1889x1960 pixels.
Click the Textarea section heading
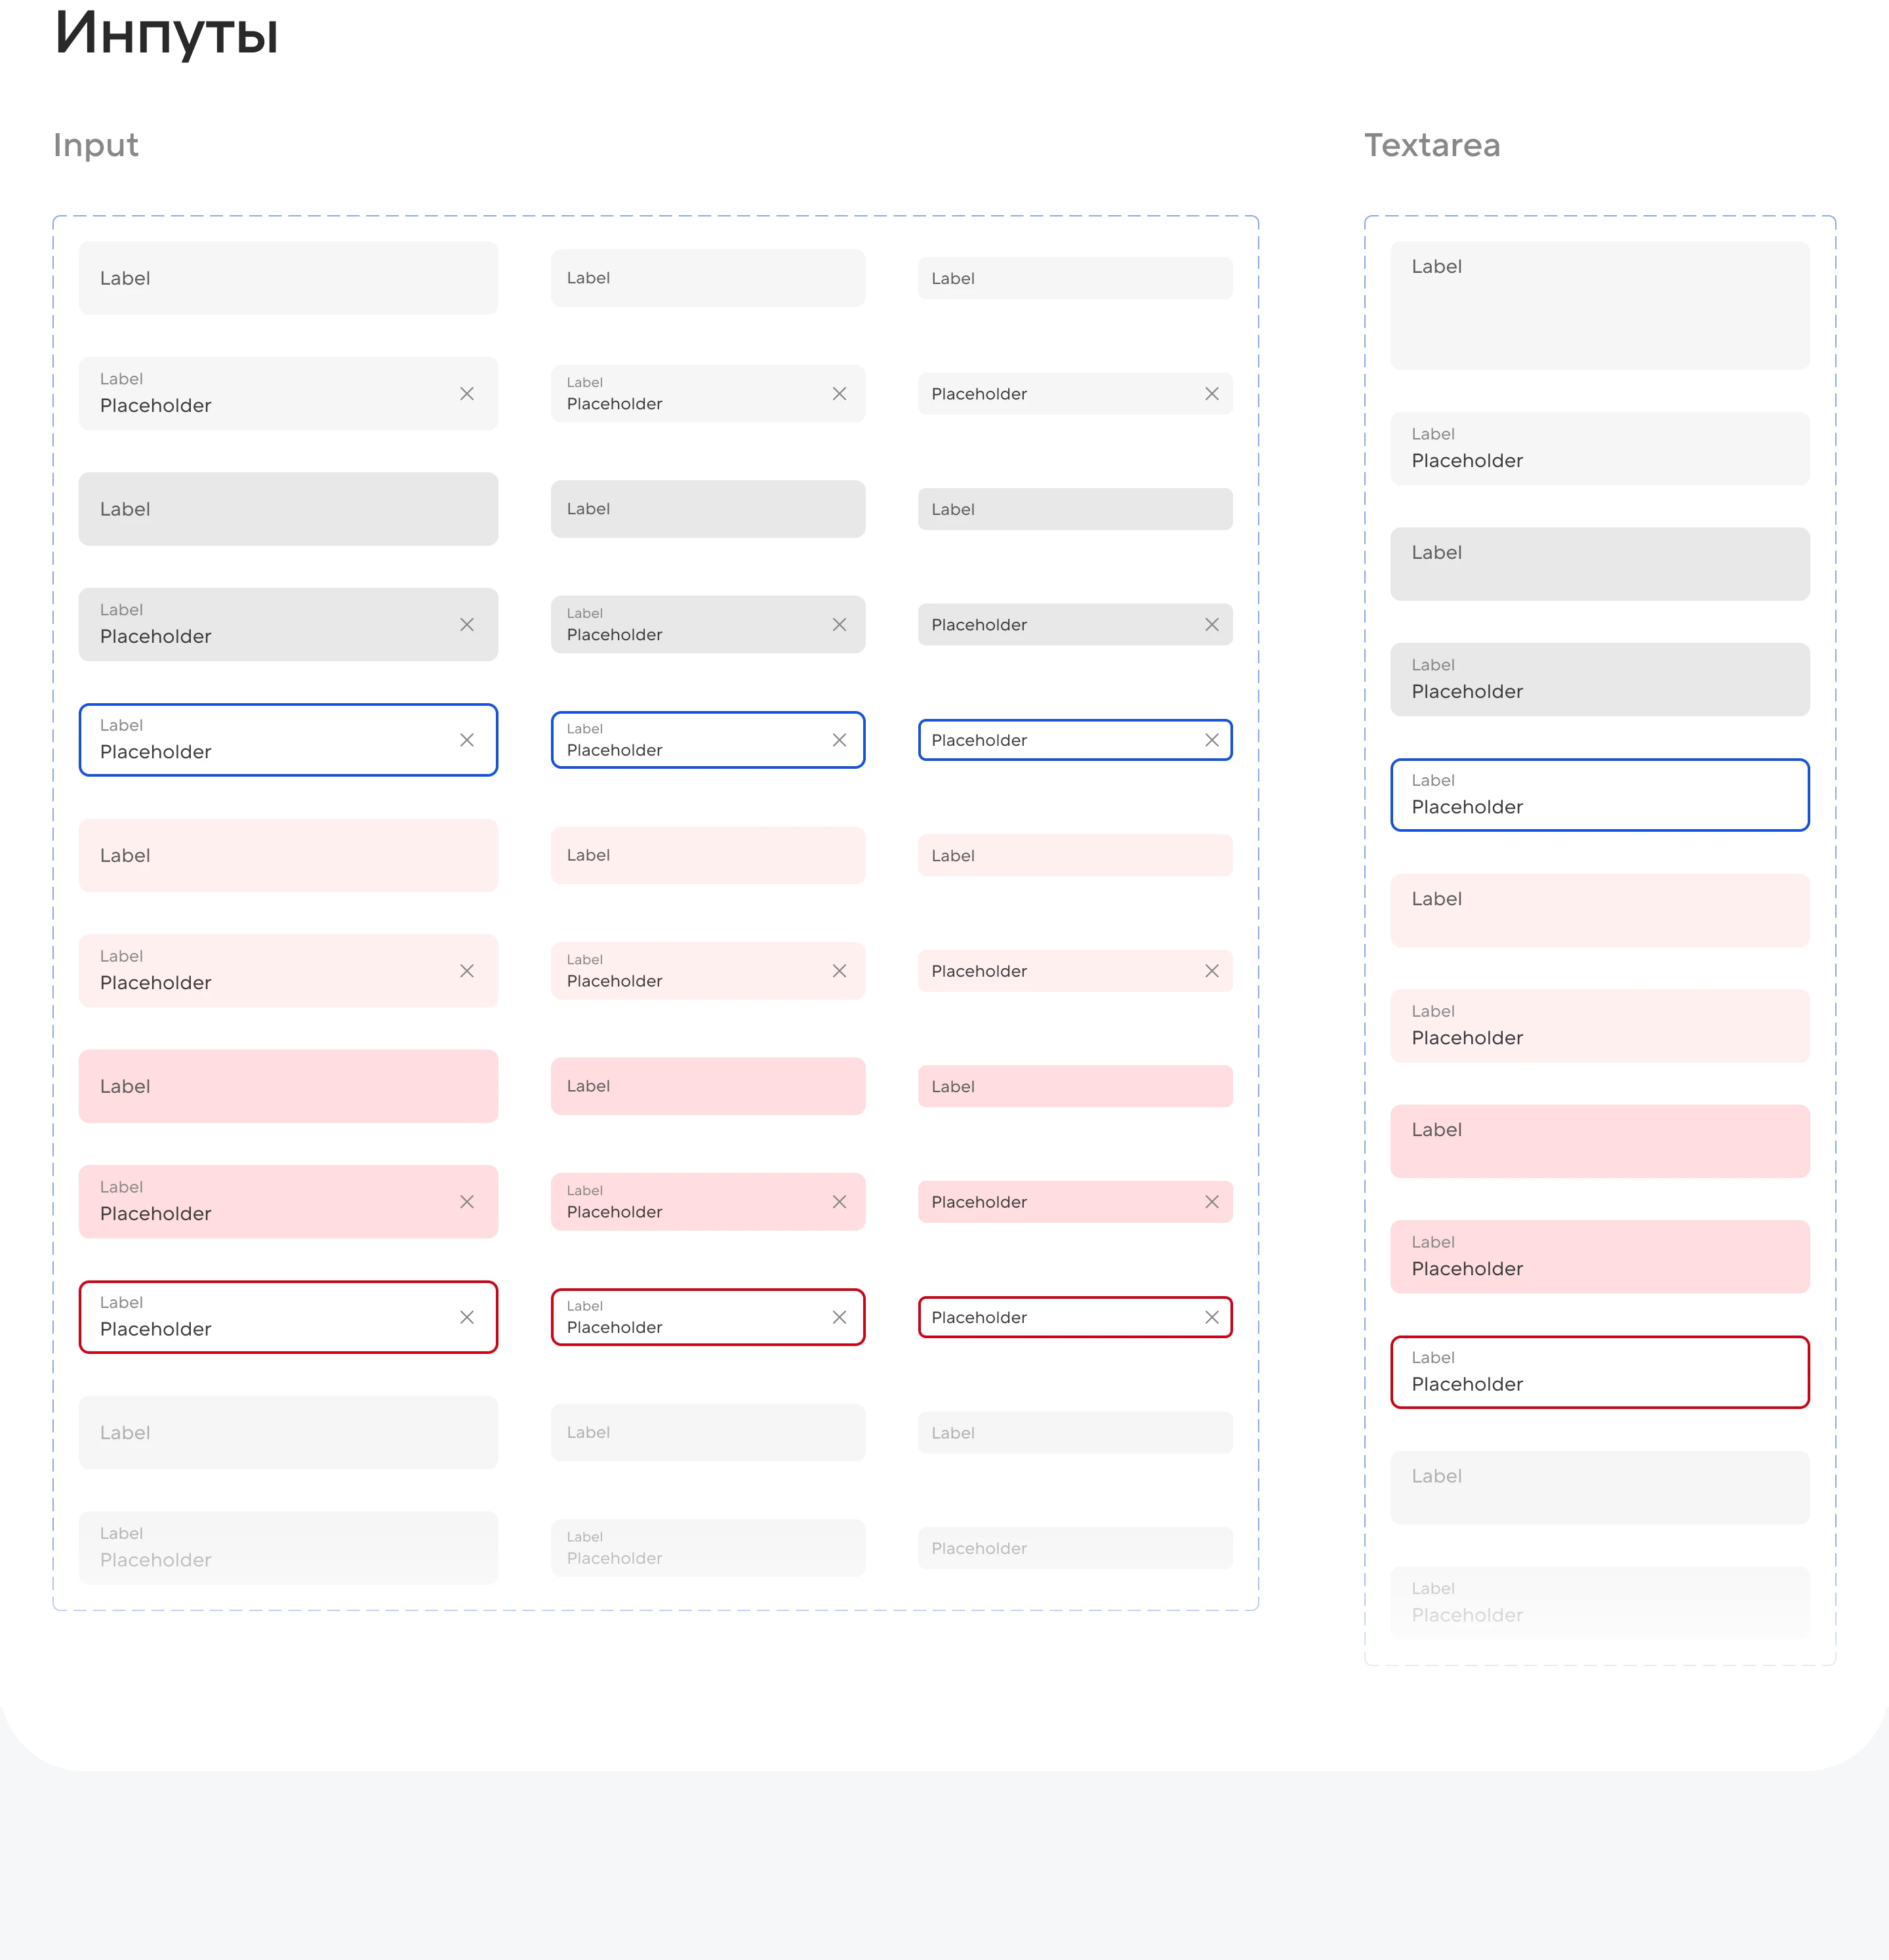(x=1433, y=146)
